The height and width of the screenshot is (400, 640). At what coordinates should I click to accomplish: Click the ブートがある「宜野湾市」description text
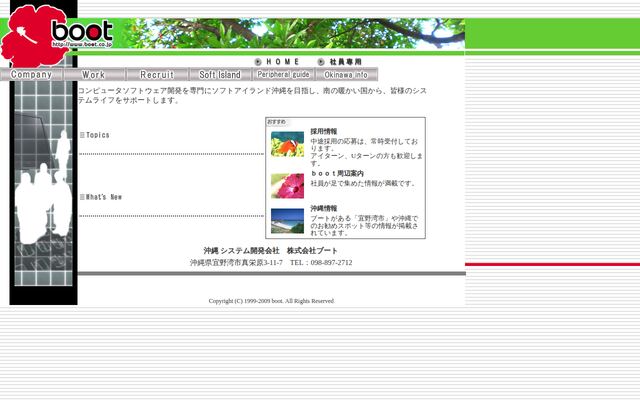(x=364, y=226)
